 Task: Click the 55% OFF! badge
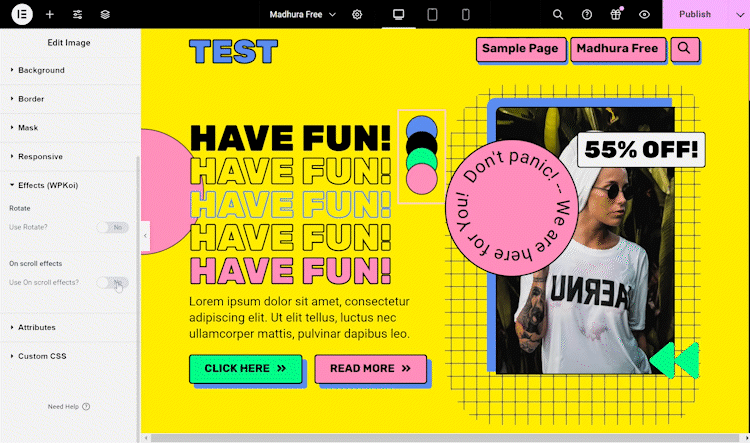pos(641,150)
